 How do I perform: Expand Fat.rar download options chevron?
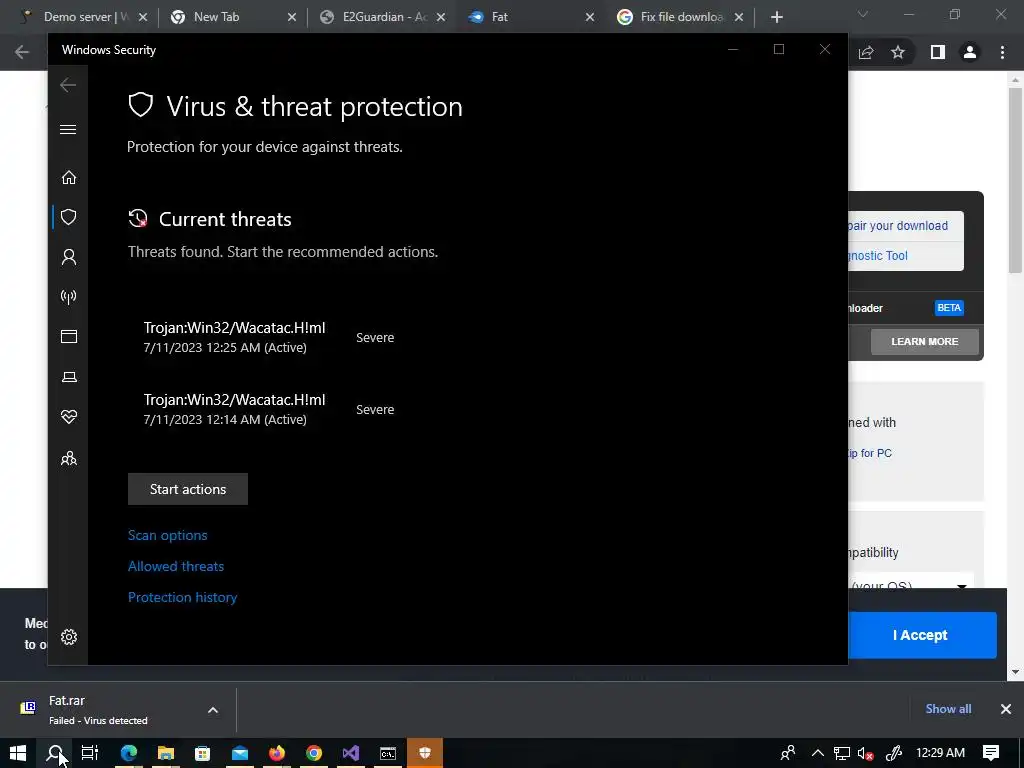tap(213, 710)
